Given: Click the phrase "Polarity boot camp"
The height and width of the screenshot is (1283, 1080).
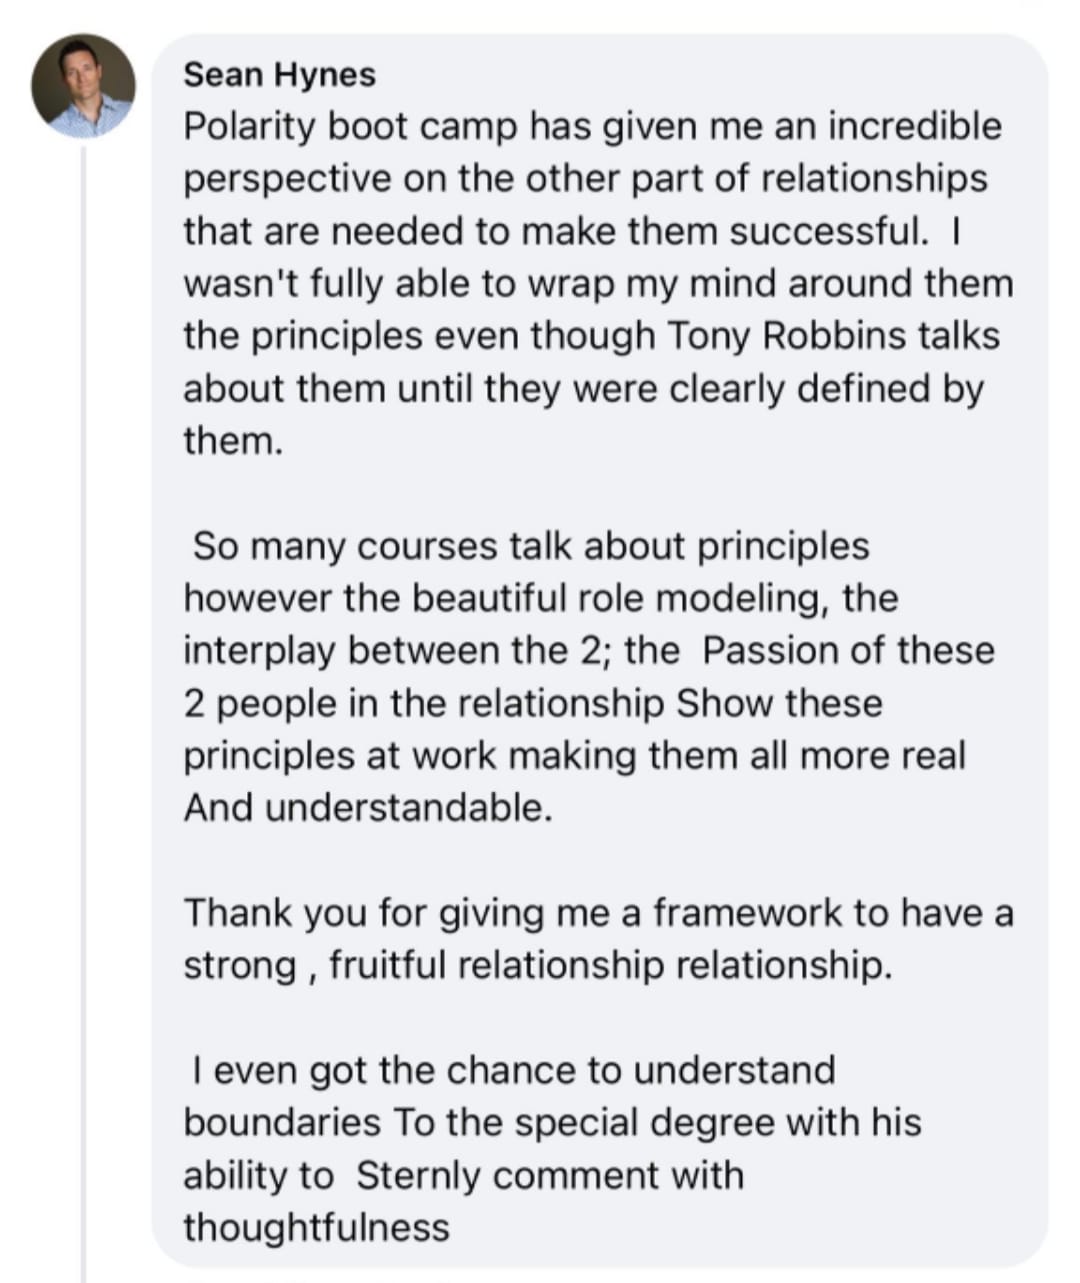Looking at the screenshot, I should [x=351, y=127].
